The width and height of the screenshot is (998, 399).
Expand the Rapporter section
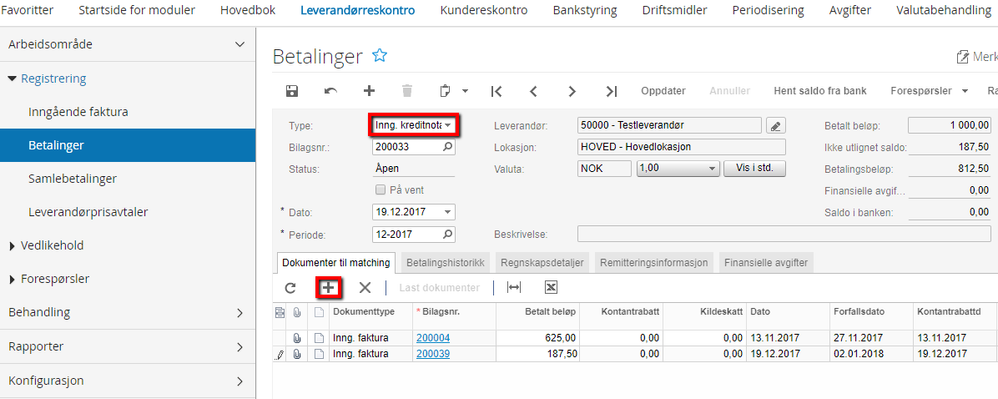coord(239,347)
